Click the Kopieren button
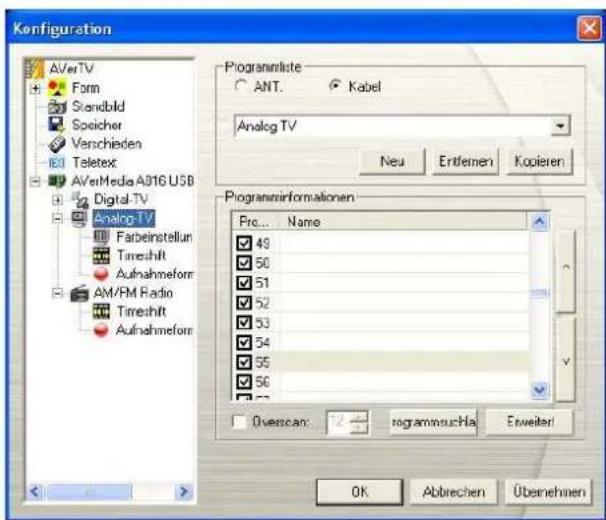This screenshot has height=520, width=606. (x=539, y=161)
